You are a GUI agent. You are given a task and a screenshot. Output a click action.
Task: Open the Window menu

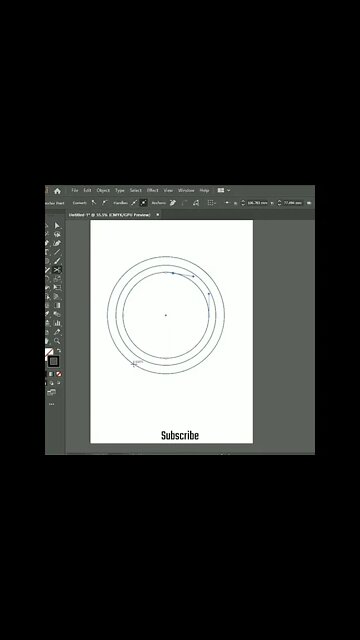pos(186,190)
